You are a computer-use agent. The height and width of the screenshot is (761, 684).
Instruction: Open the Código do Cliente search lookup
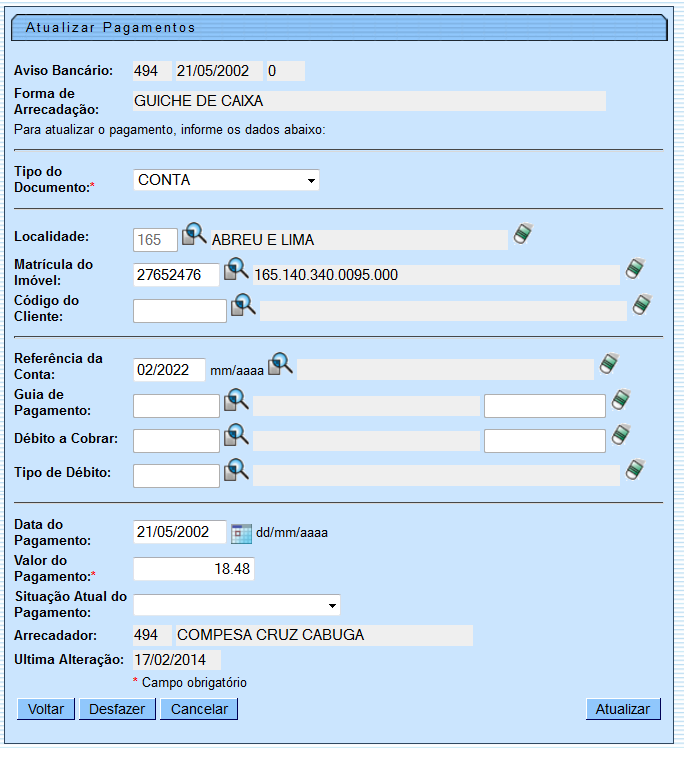(243, 305)
